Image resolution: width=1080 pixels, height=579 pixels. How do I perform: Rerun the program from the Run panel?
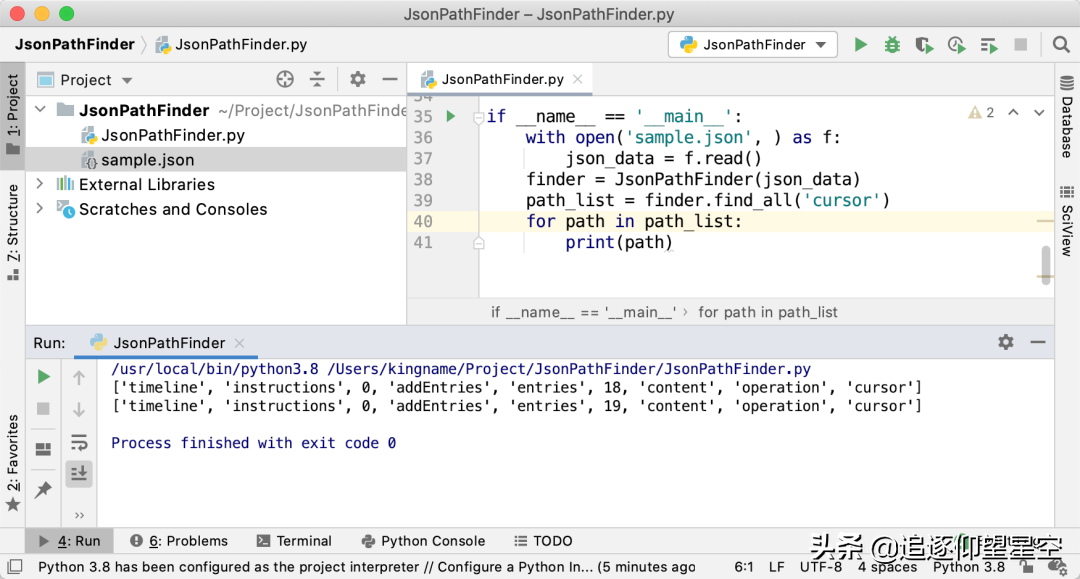pos(43,377)
